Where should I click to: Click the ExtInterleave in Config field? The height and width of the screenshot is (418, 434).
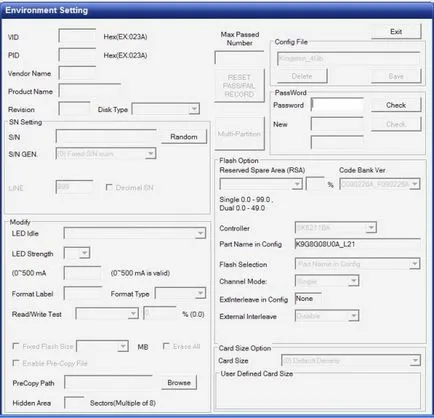[308, 298]
